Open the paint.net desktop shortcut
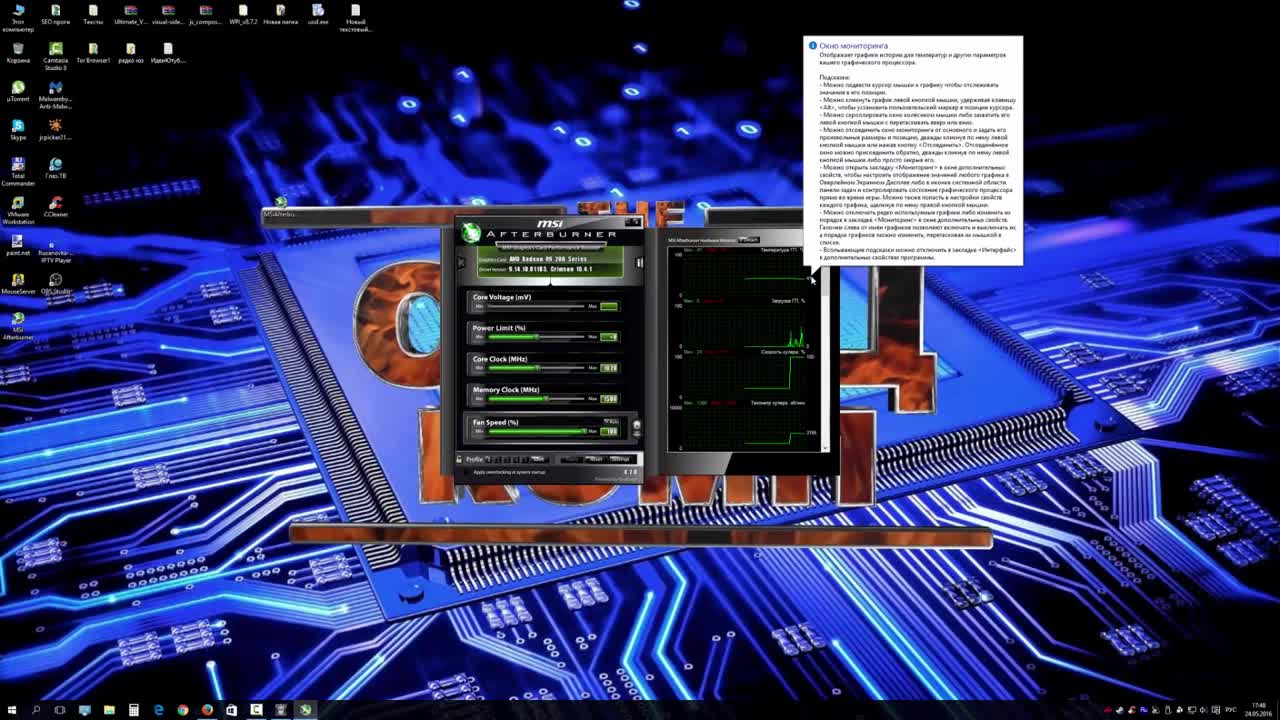The height and width of the screenshot is (720, 1280). 18,245
